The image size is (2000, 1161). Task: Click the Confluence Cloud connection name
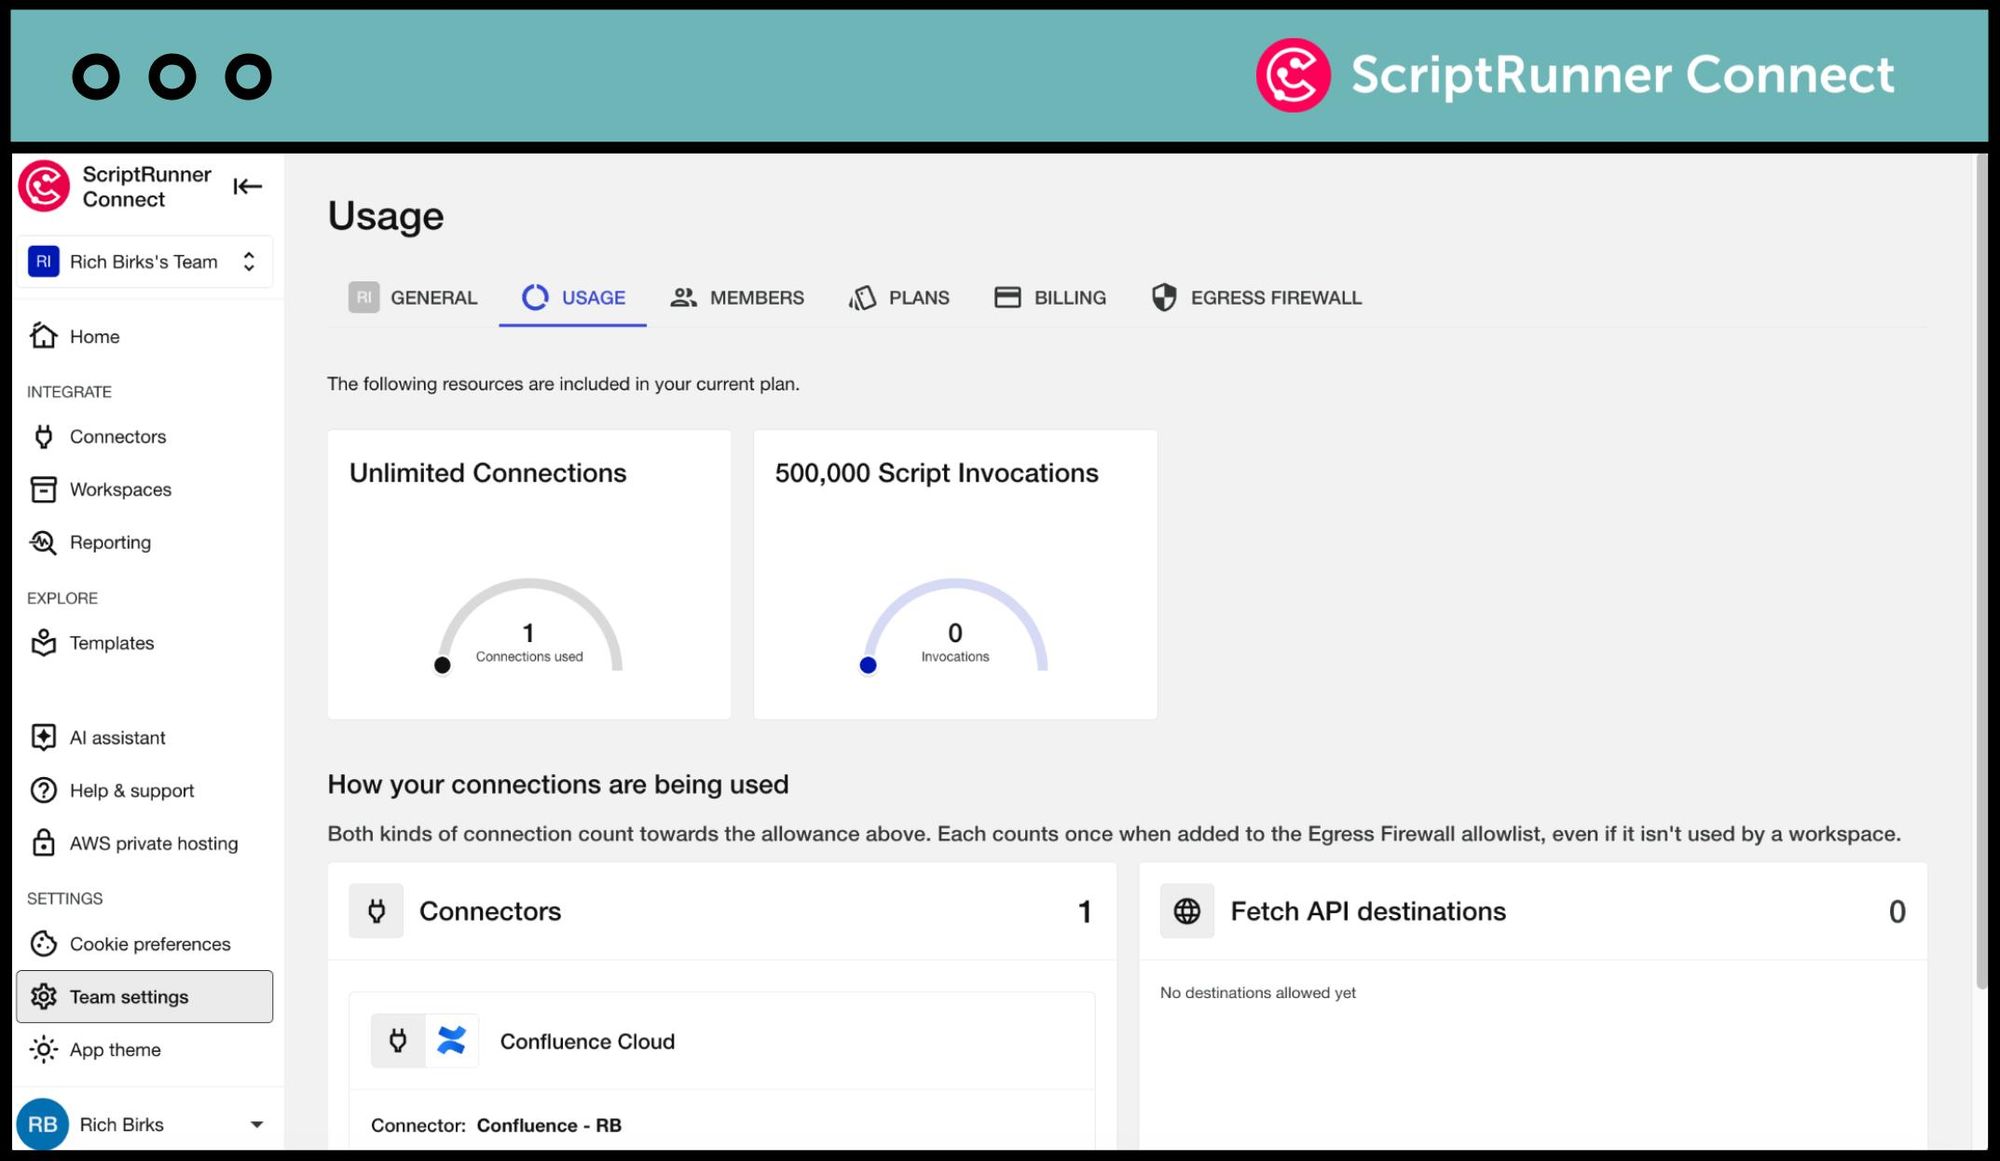click(x=587, y=1042)
